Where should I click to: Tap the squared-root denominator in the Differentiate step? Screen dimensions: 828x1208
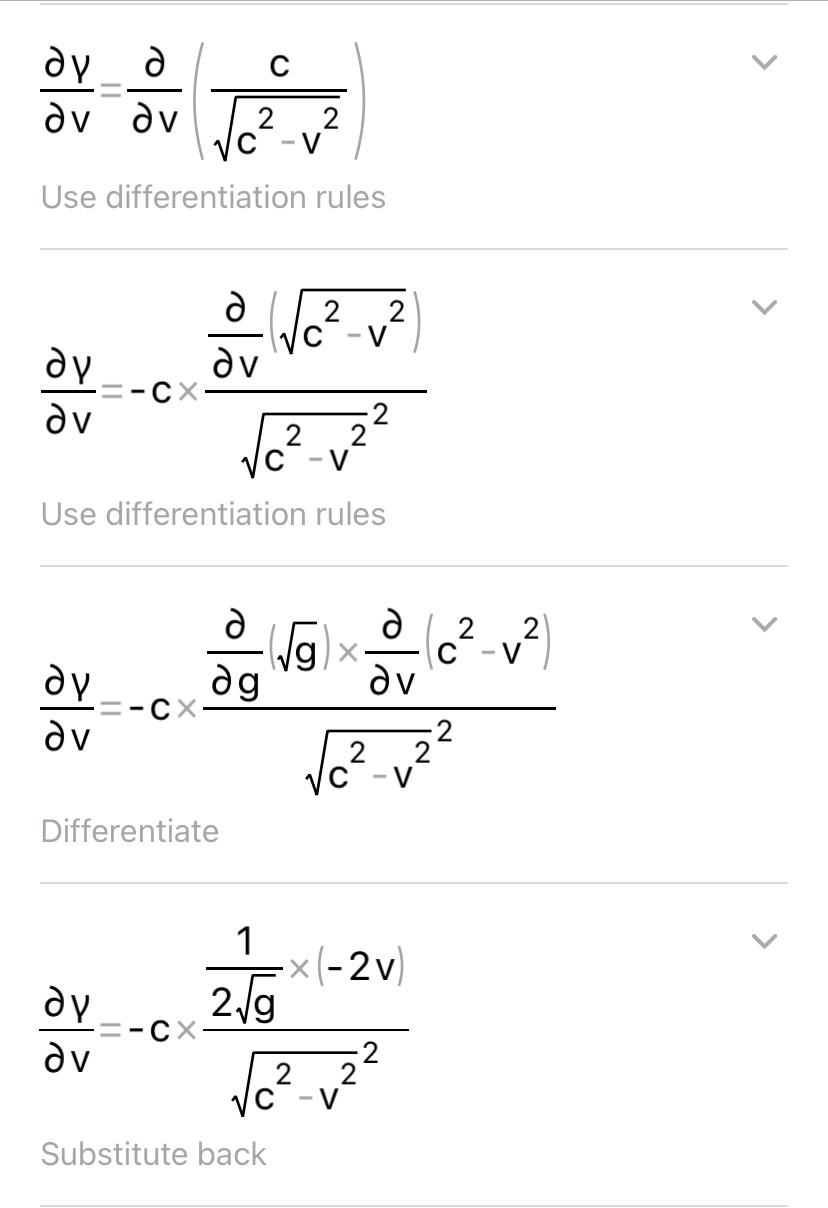(374, 757)
